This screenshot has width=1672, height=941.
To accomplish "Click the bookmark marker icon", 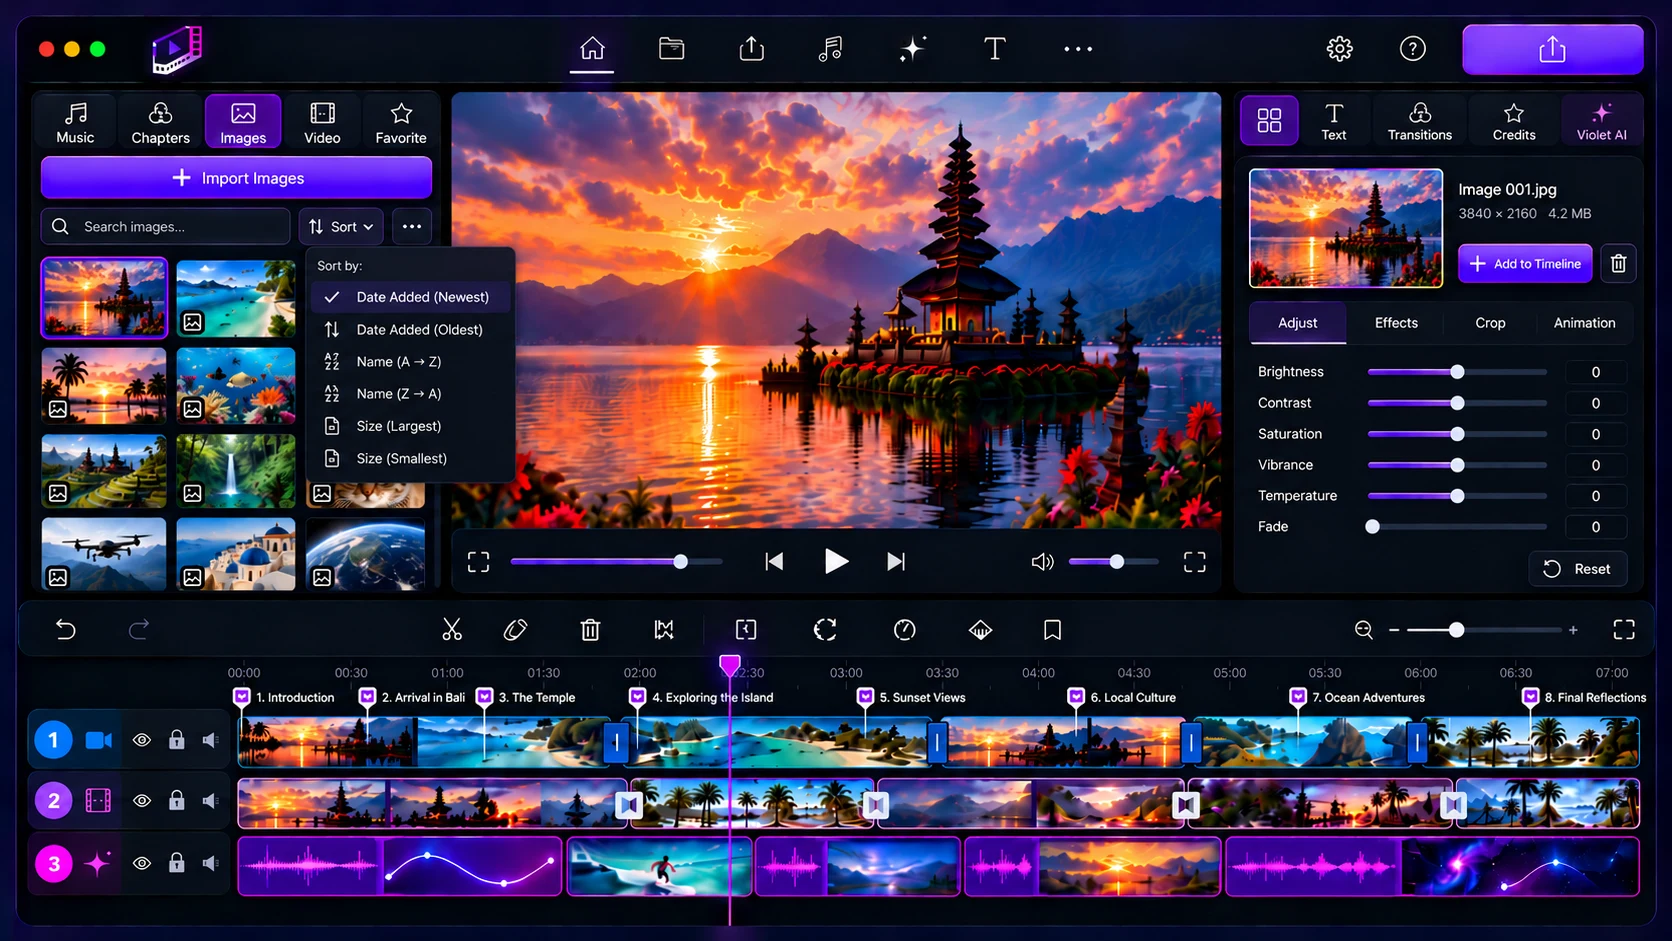I will [x=1052, y=629].
